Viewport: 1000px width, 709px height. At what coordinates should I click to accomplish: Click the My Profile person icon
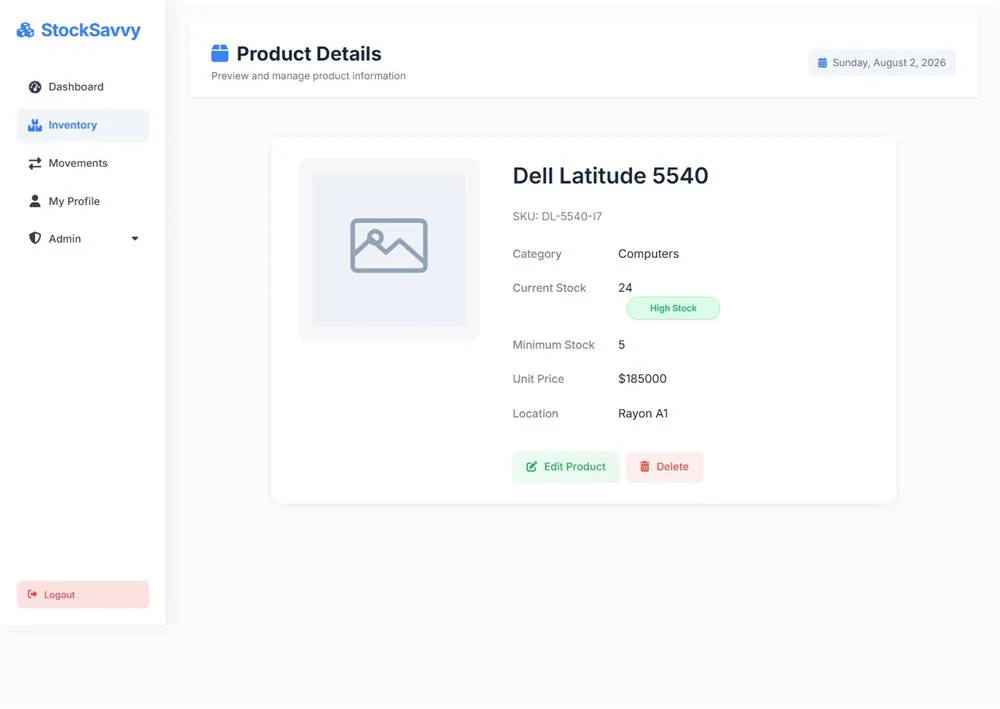[35, 201]
